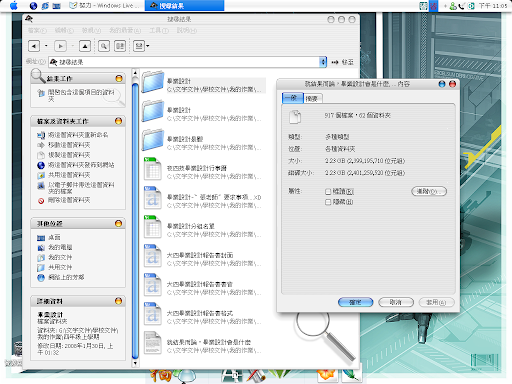Open the Forward button history dropdown
Image resolution: width=512 pixels, height=384 pixels.
tap(72, 46)
